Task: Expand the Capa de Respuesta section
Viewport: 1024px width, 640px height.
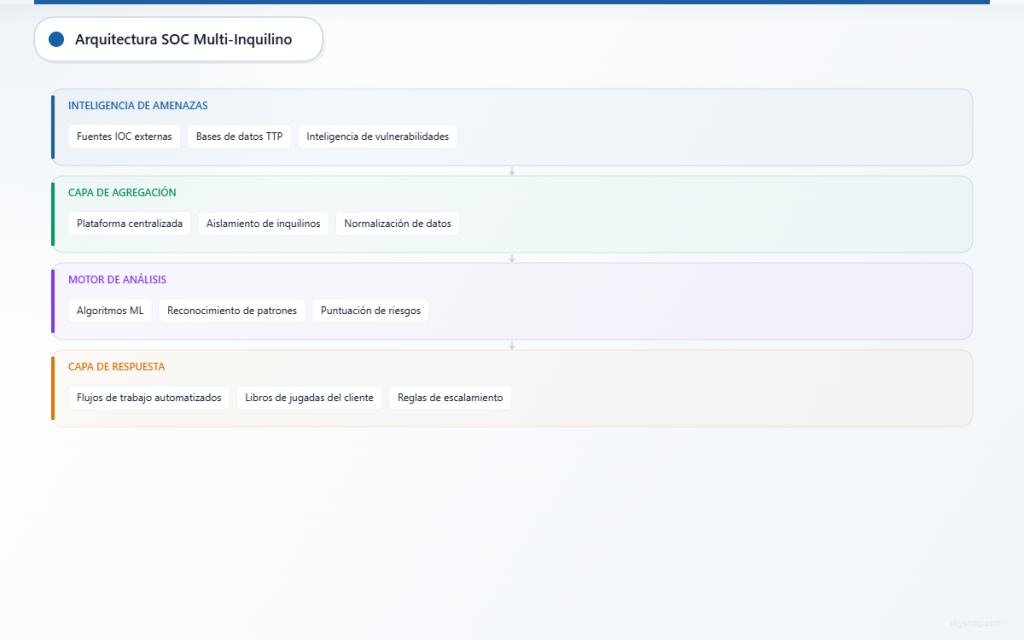Action: (115, 366)
